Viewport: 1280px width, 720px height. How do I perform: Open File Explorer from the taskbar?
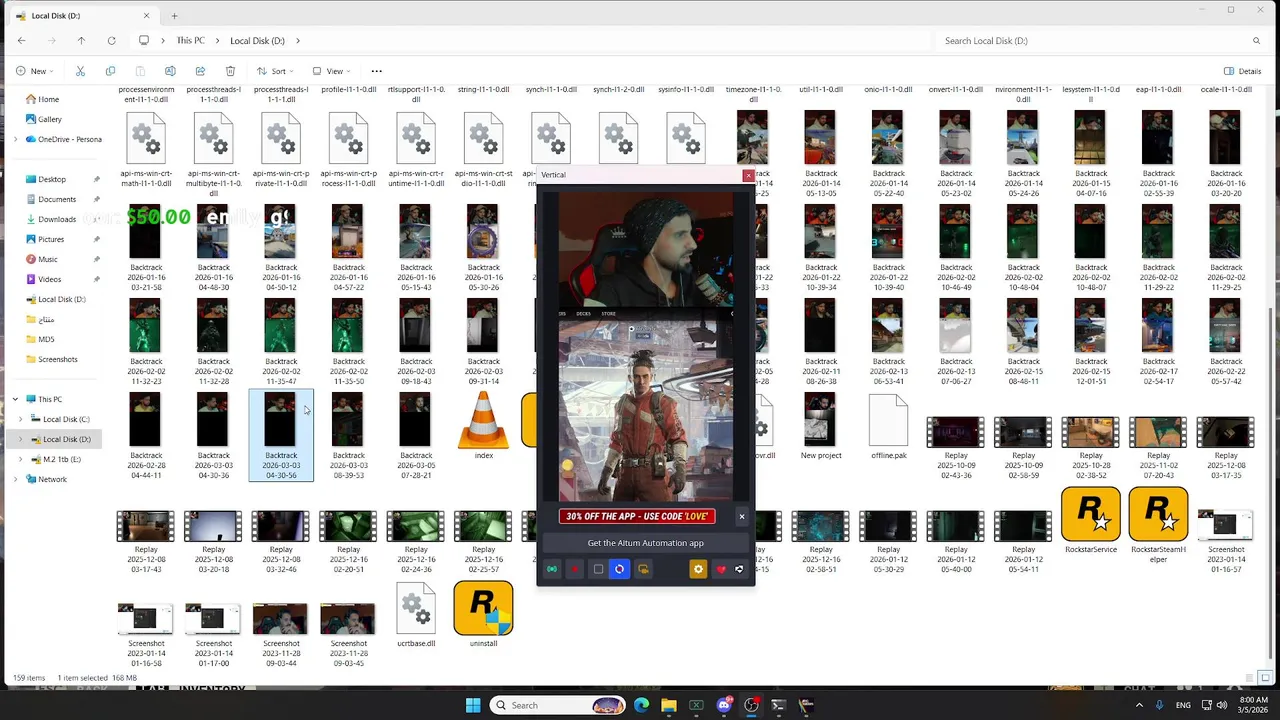tap(669, 705)
